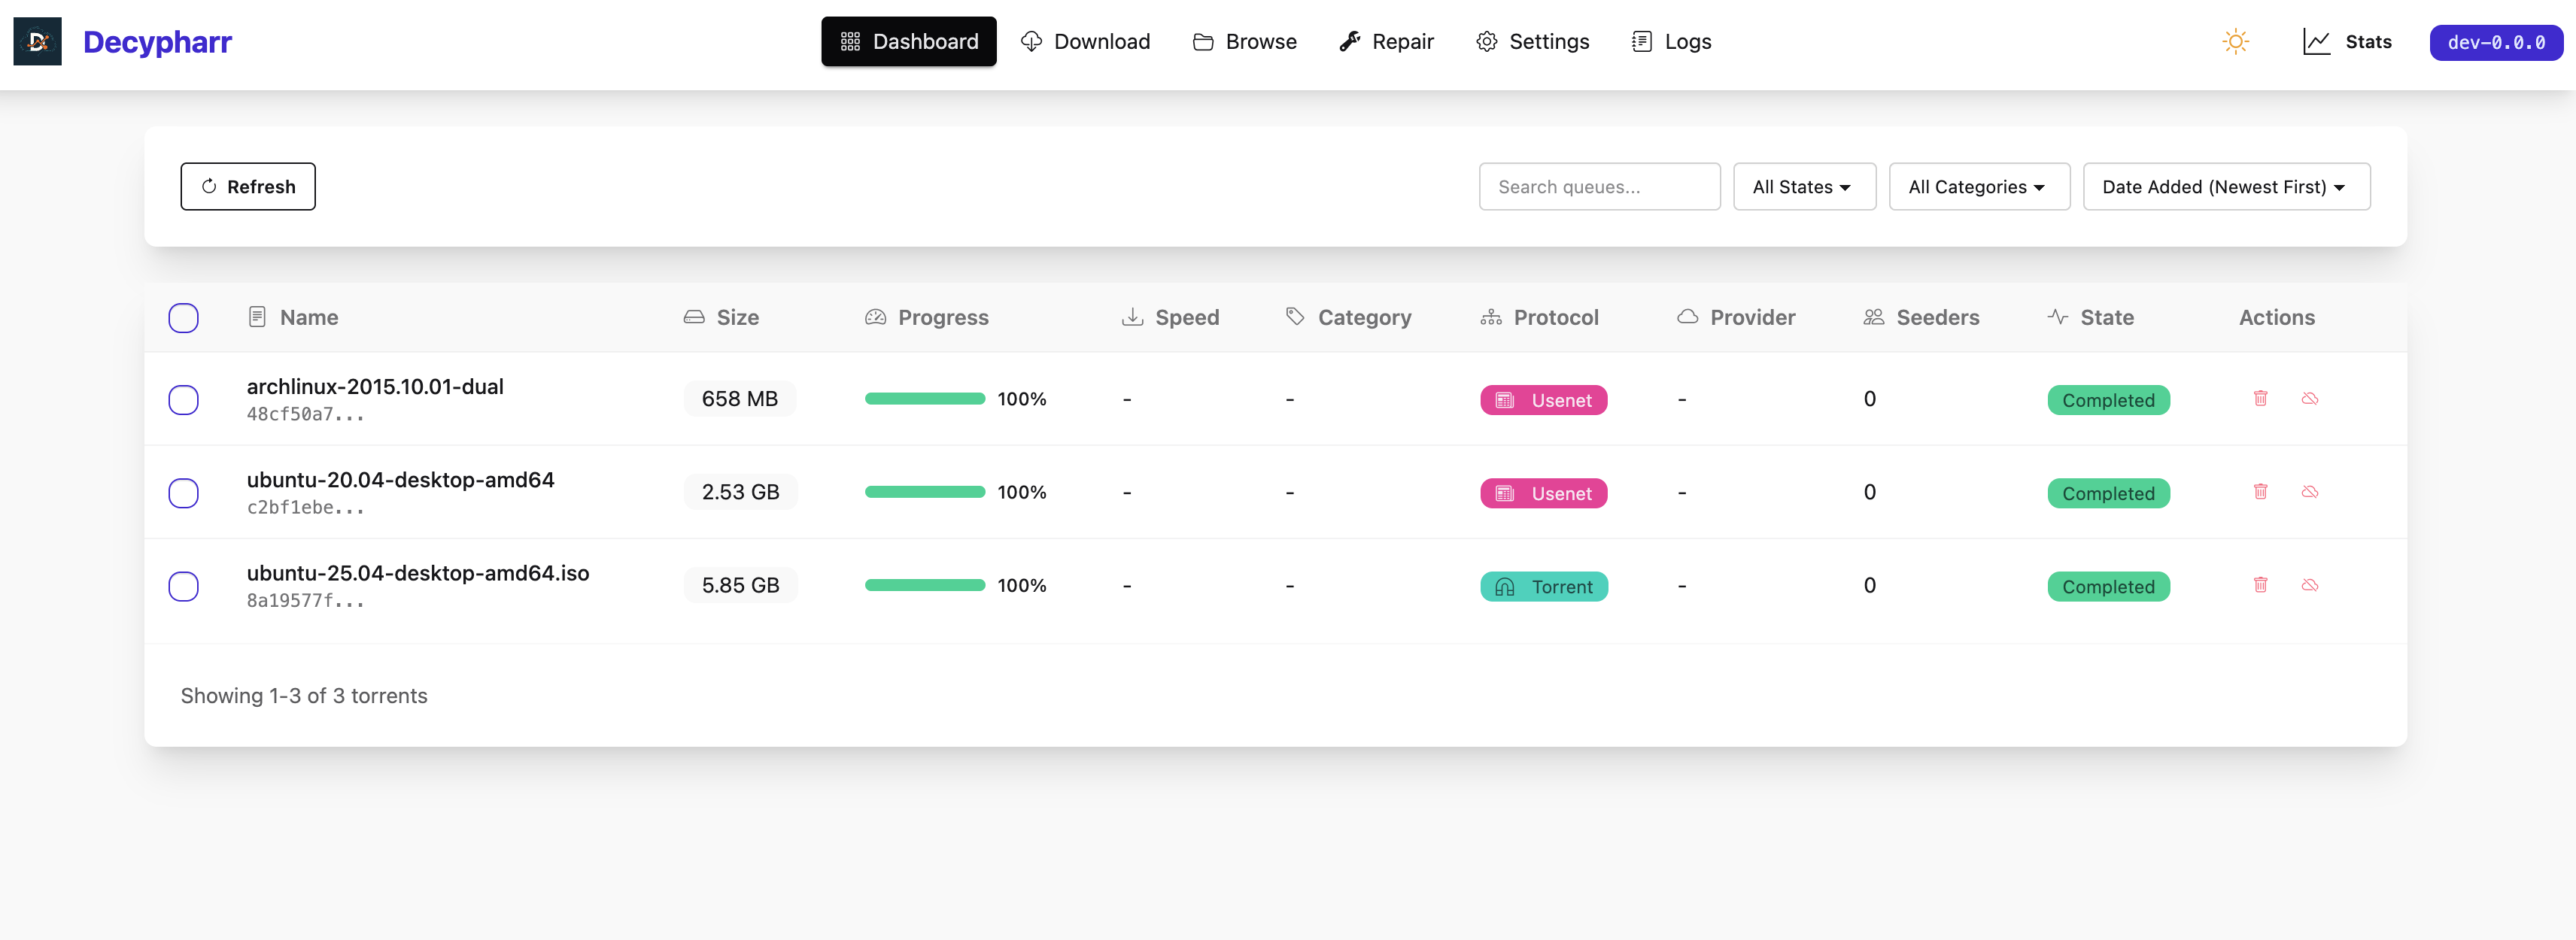Click the cloud-off icon for ubuntu-20.04 row
The image size is (2576, 940).
(x=2309, y=491)
